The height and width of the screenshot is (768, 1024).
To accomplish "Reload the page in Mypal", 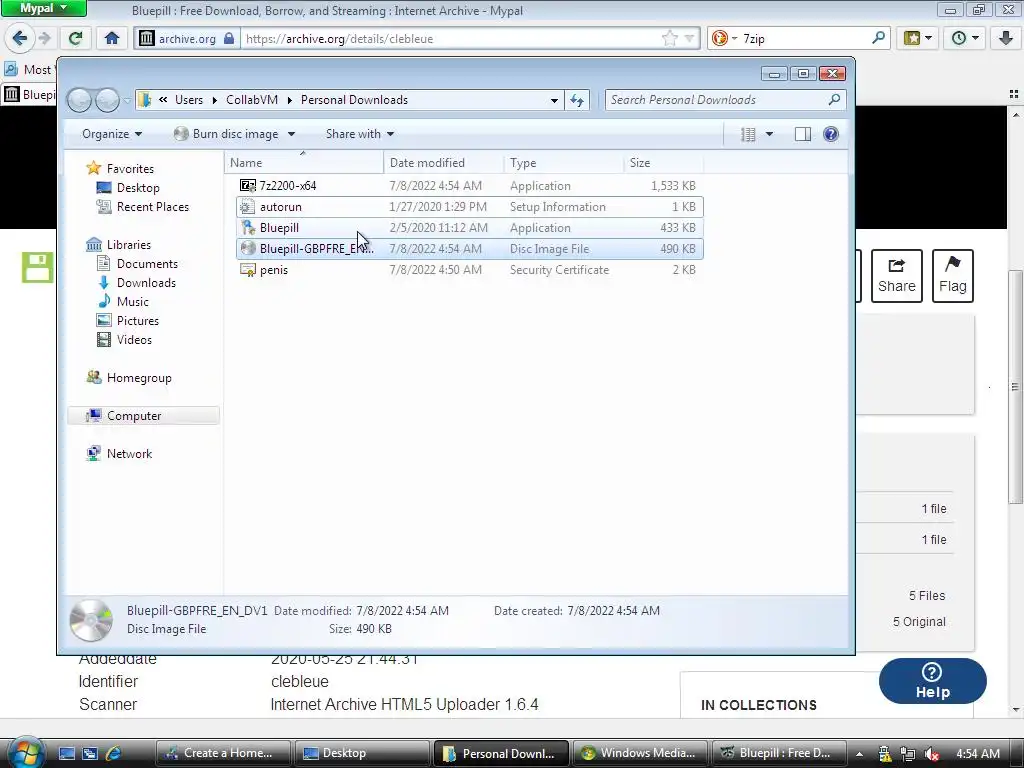I will 75,39.
